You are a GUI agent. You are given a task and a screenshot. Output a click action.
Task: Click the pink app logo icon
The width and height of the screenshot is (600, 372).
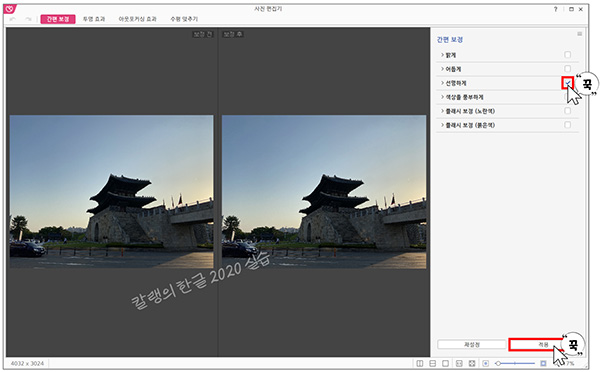tap(10, 8)
